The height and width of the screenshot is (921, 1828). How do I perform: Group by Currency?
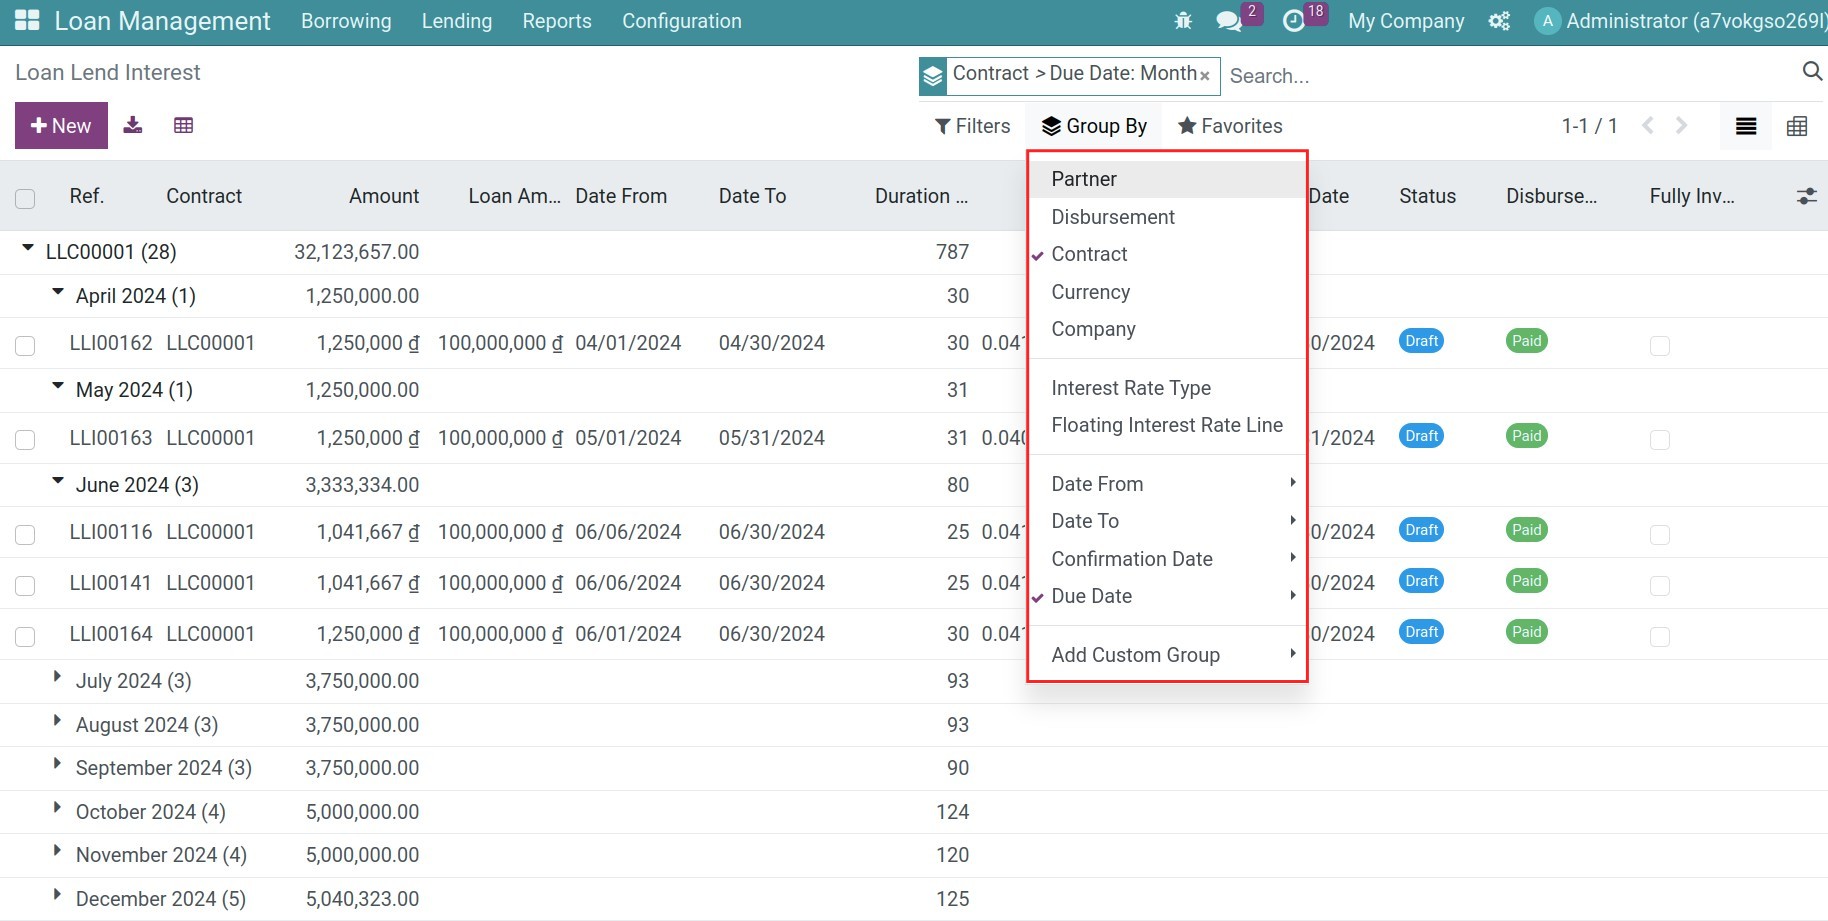(1167, 292)
